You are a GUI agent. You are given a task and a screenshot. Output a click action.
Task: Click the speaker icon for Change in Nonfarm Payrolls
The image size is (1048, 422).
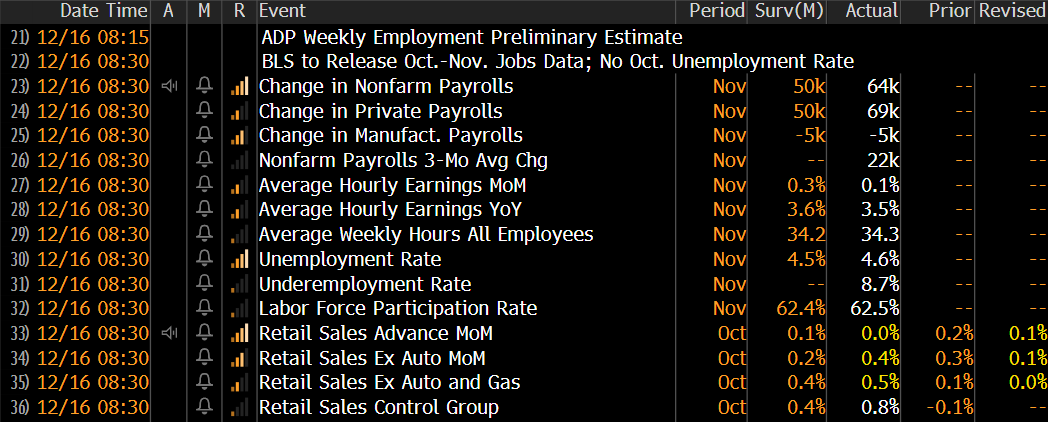click(169, 86)
